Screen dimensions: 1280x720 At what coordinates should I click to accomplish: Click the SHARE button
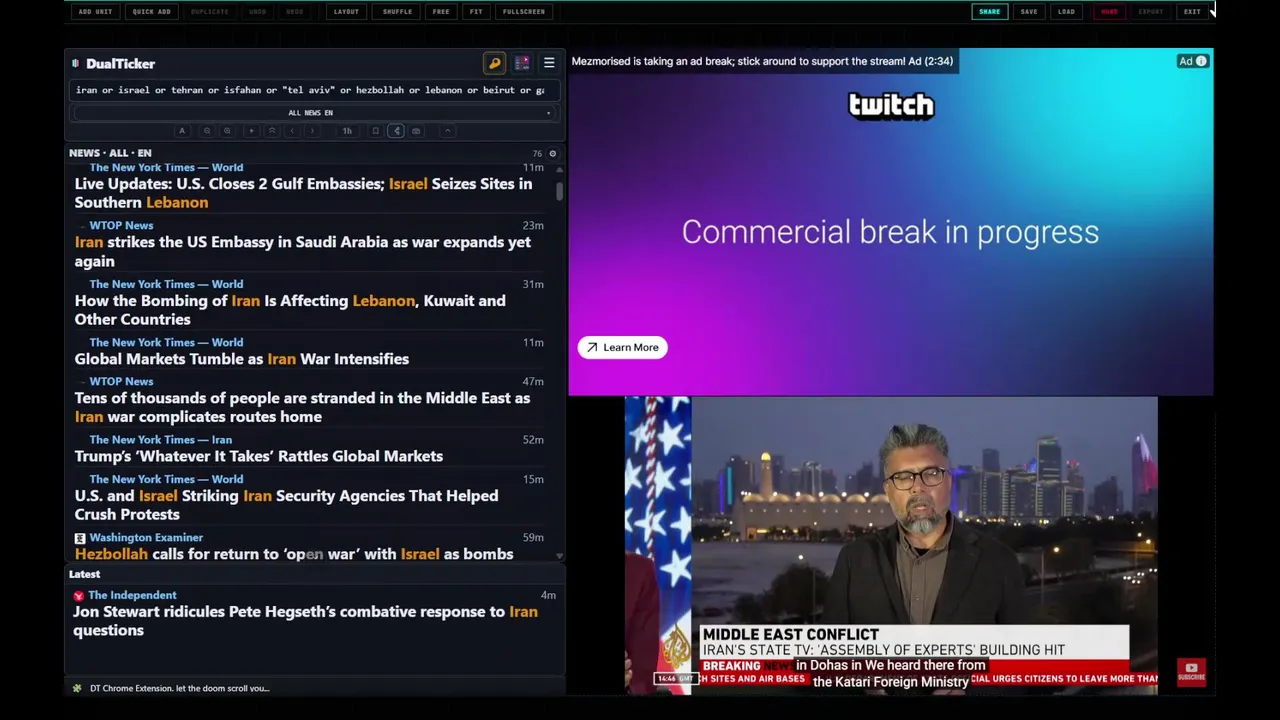pyautogui.click(x=989, y=12)
